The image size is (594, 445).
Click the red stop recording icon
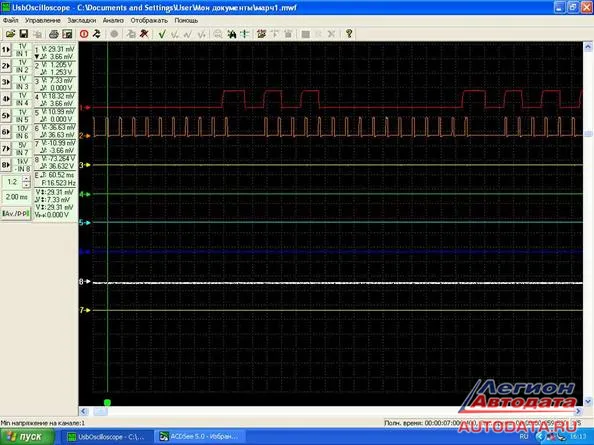84,34
